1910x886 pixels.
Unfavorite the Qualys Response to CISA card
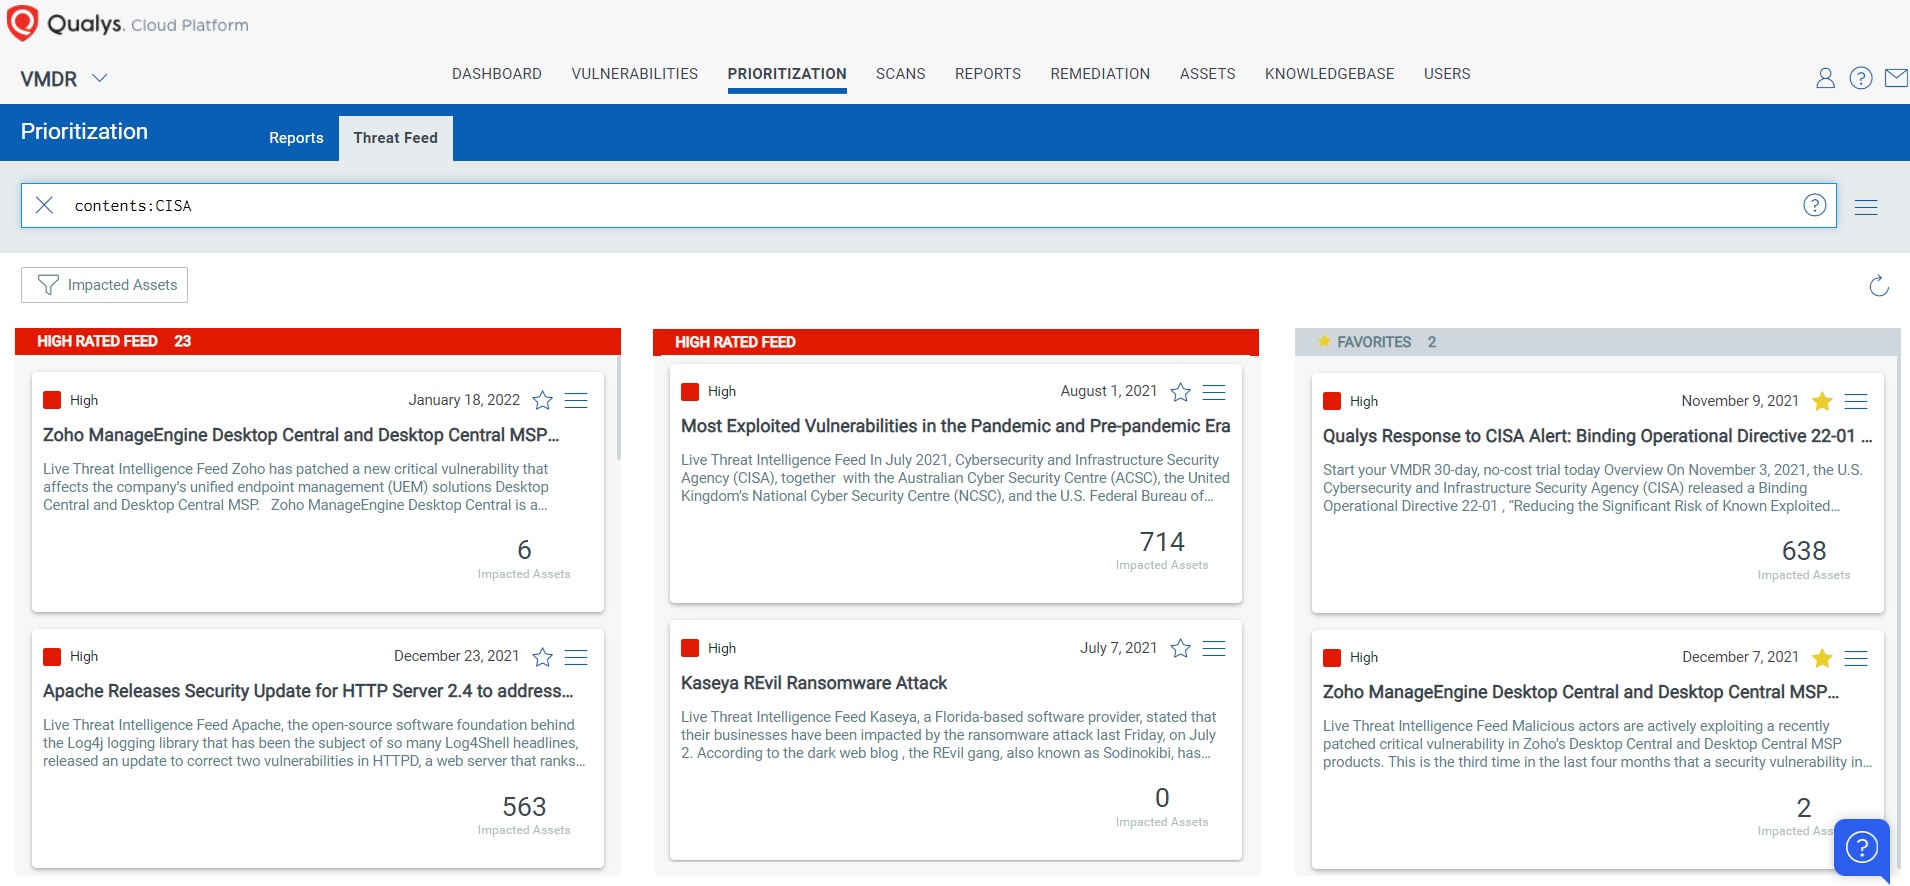1822,401
